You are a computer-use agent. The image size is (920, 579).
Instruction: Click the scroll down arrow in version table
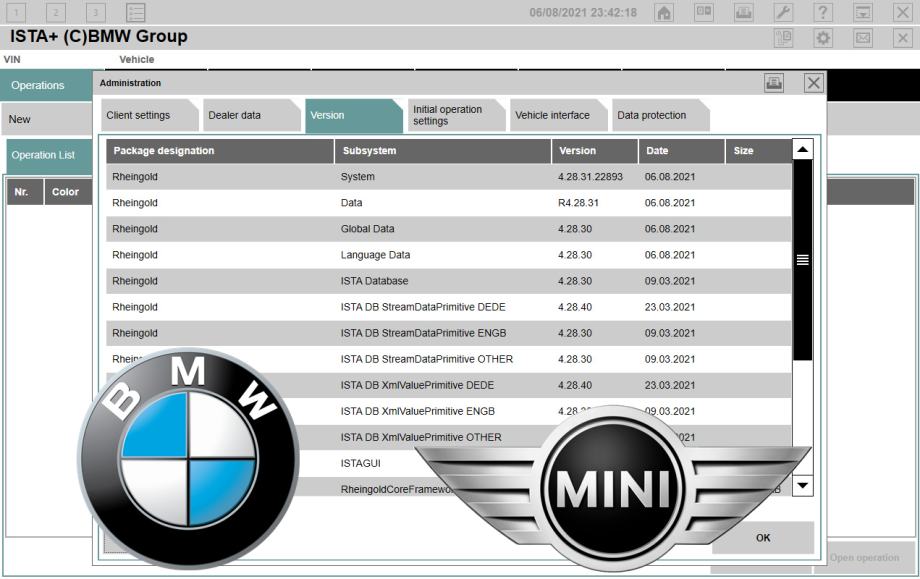click(802, 486)
